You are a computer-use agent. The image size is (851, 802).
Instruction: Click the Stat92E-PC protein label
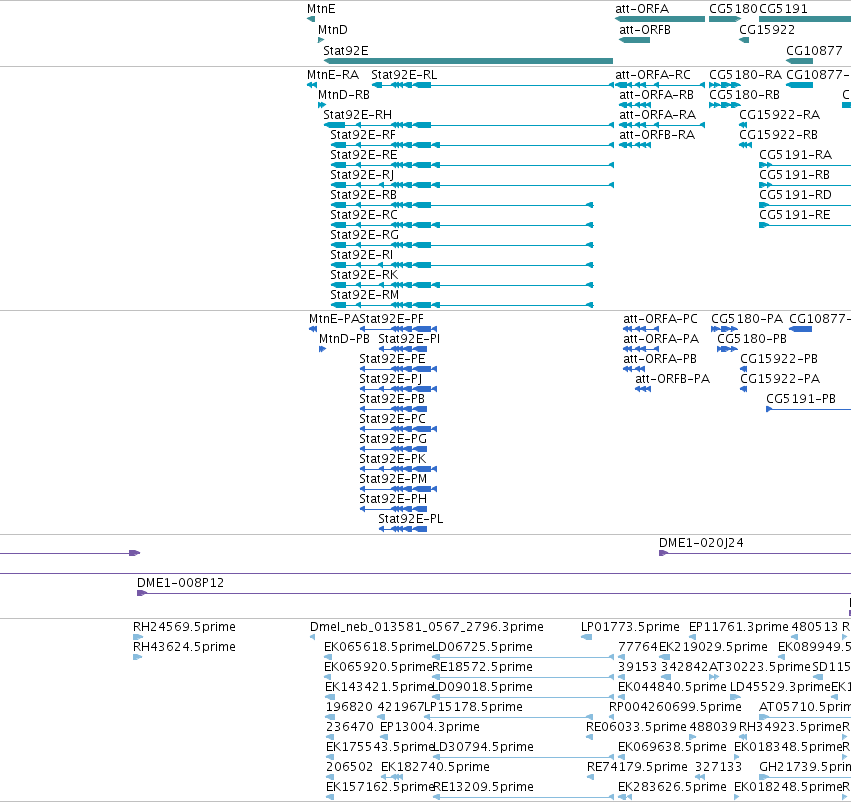tap(392, 419)
